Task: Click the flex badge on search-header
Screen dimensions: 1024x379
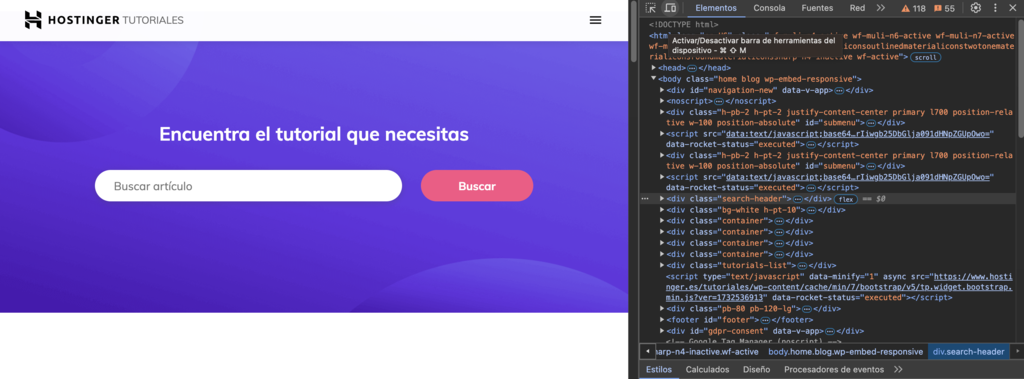Action: 846,199
